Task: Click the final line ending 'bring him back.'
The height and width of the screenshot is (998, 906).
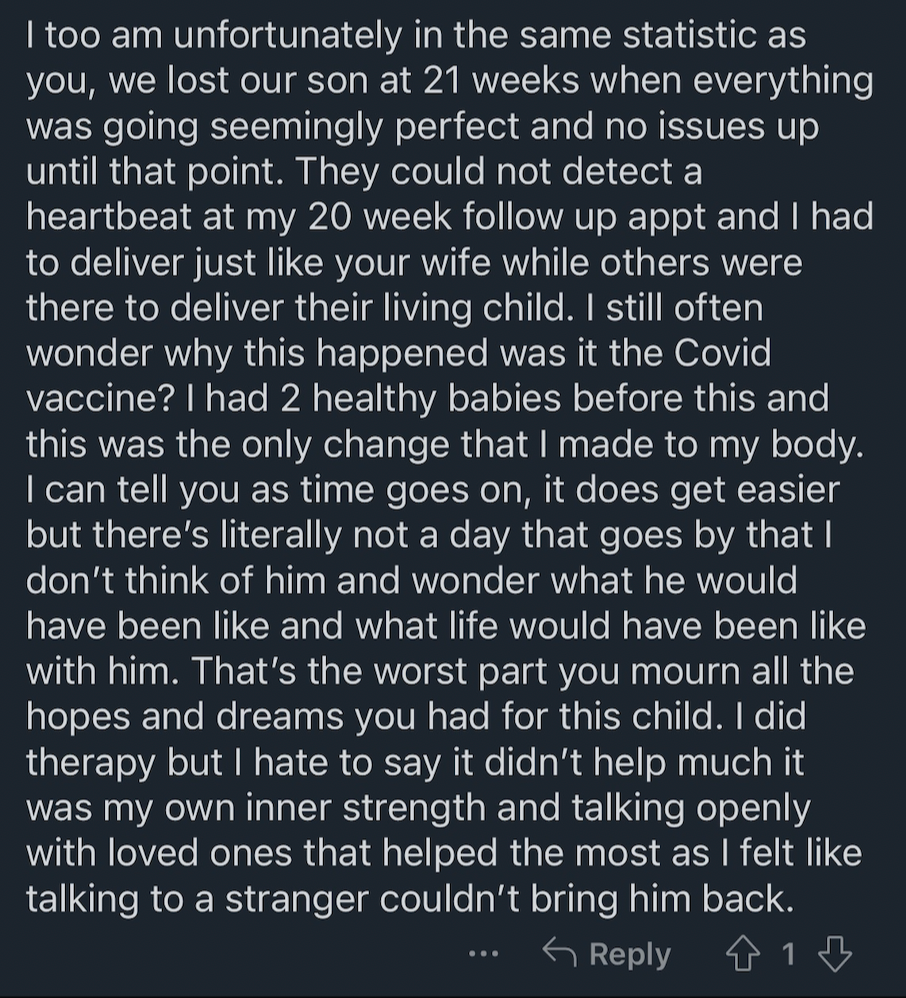Action: (x=411, y=899)
